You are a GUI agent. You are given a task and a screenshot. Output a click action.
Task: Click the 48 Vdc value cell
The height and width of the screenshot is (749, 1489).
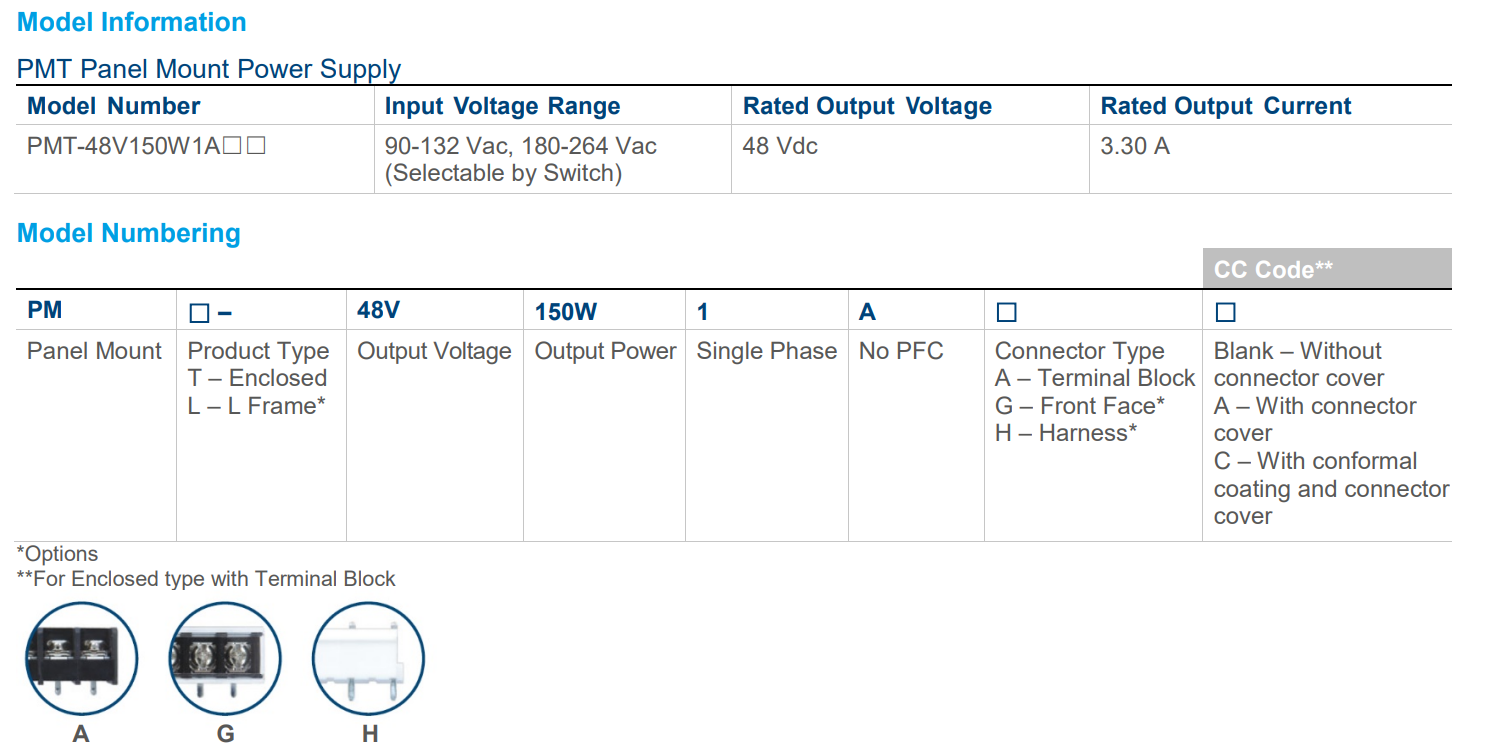[780, 146]
